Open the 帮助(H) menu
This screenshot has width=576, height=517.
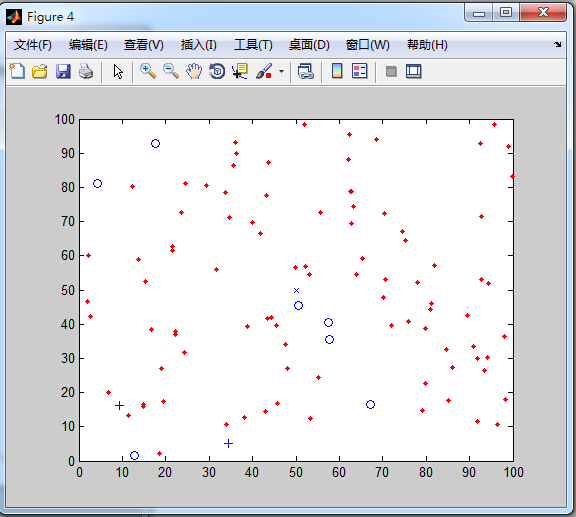[x=427, y=45]
